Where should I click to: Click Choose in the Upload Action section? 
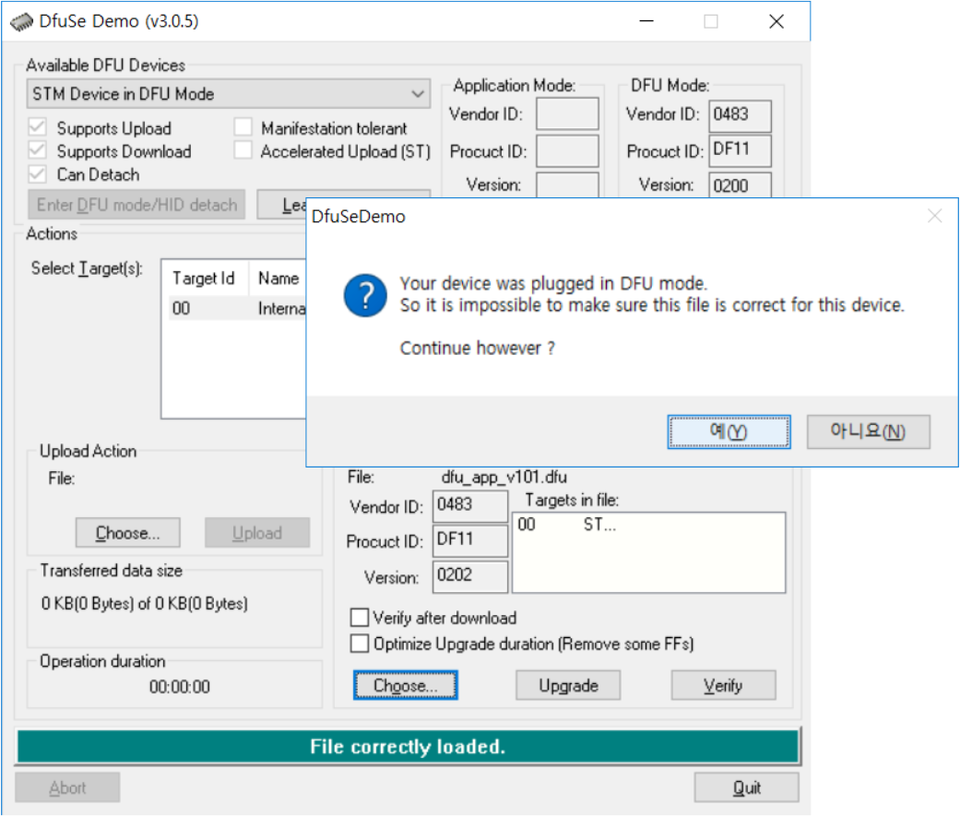coord(127,532)
